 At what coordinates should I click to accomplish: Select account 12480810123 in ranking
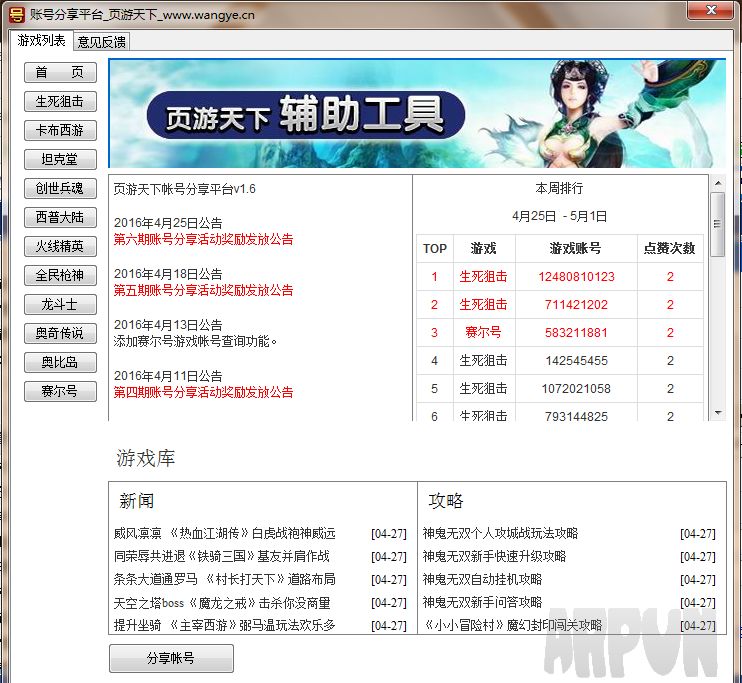point(576,277)
